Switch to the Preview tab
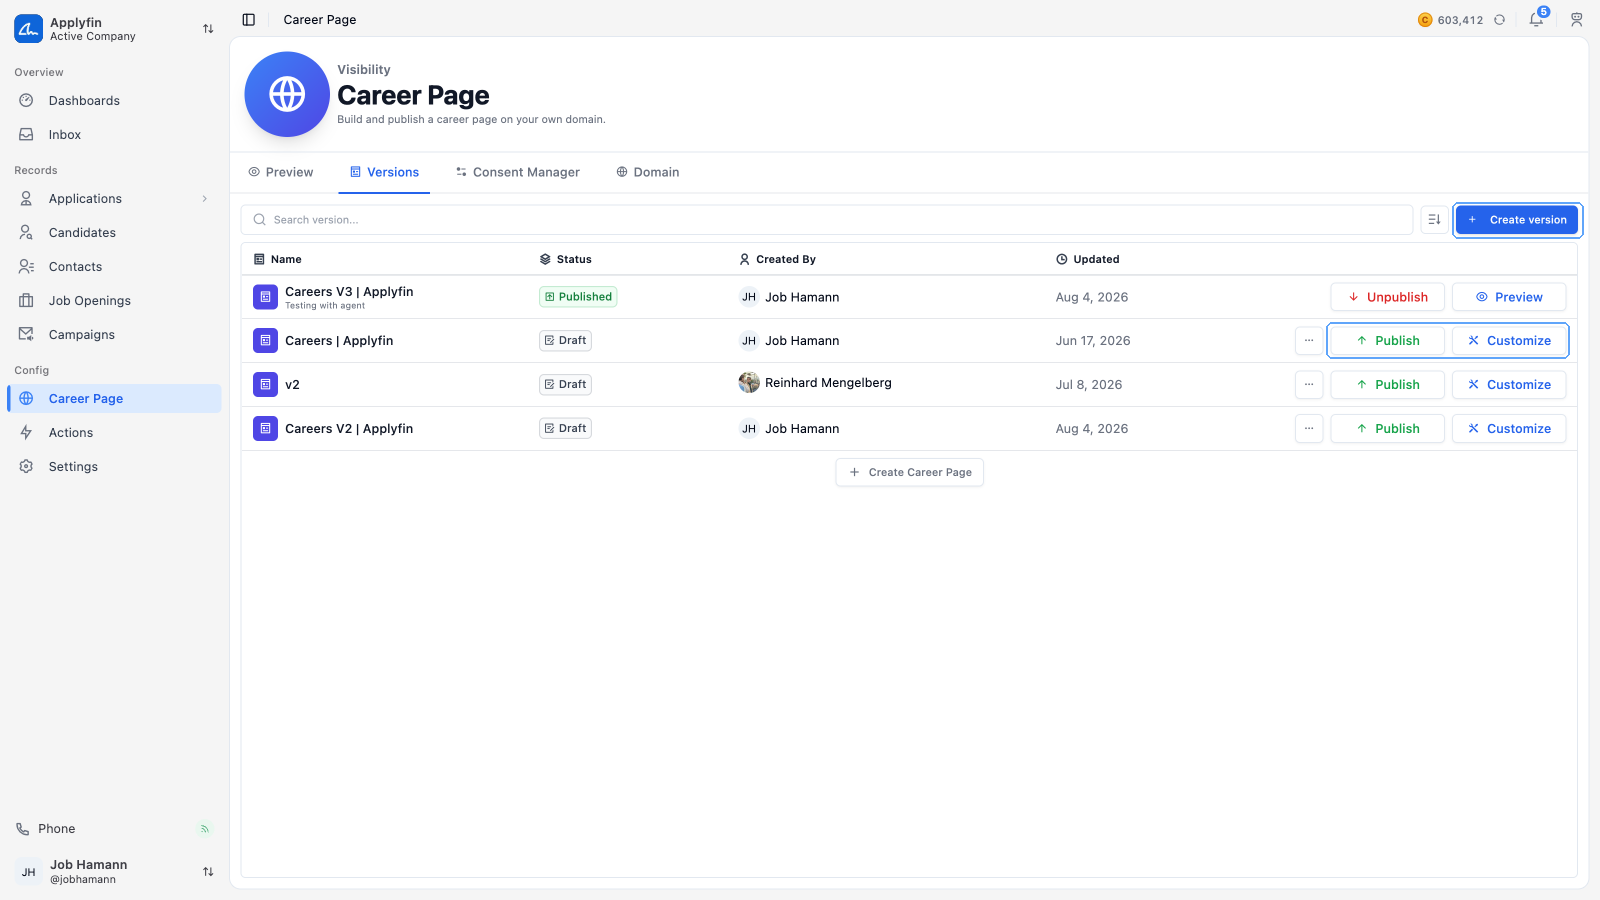Image resolution: width=1600 pixels, height=900 pixels. point(281,172)
